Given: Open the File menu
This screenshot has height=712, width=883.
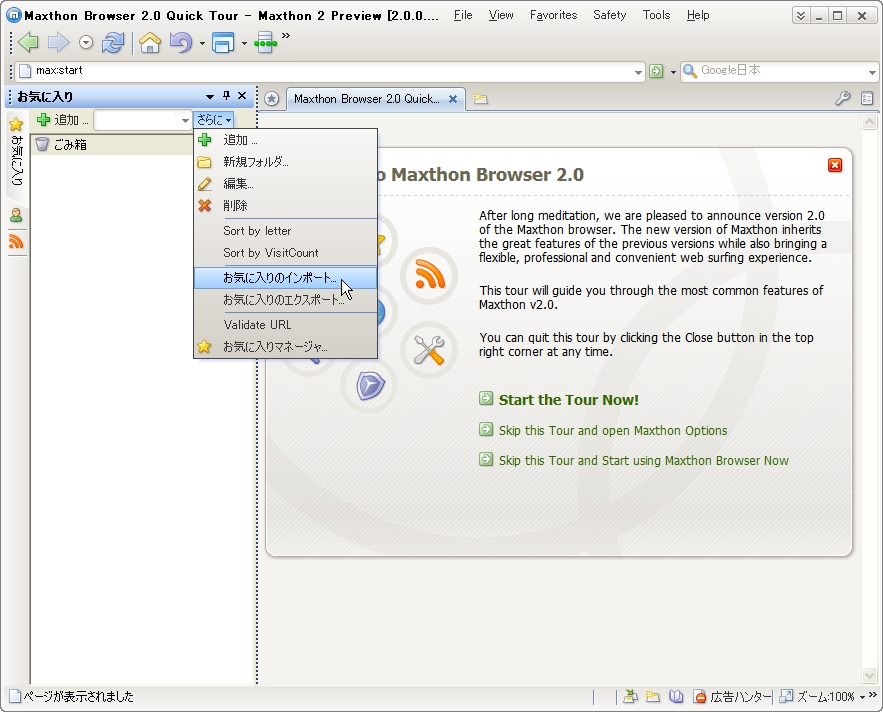Looking at the screenshot, I should 463,15.
